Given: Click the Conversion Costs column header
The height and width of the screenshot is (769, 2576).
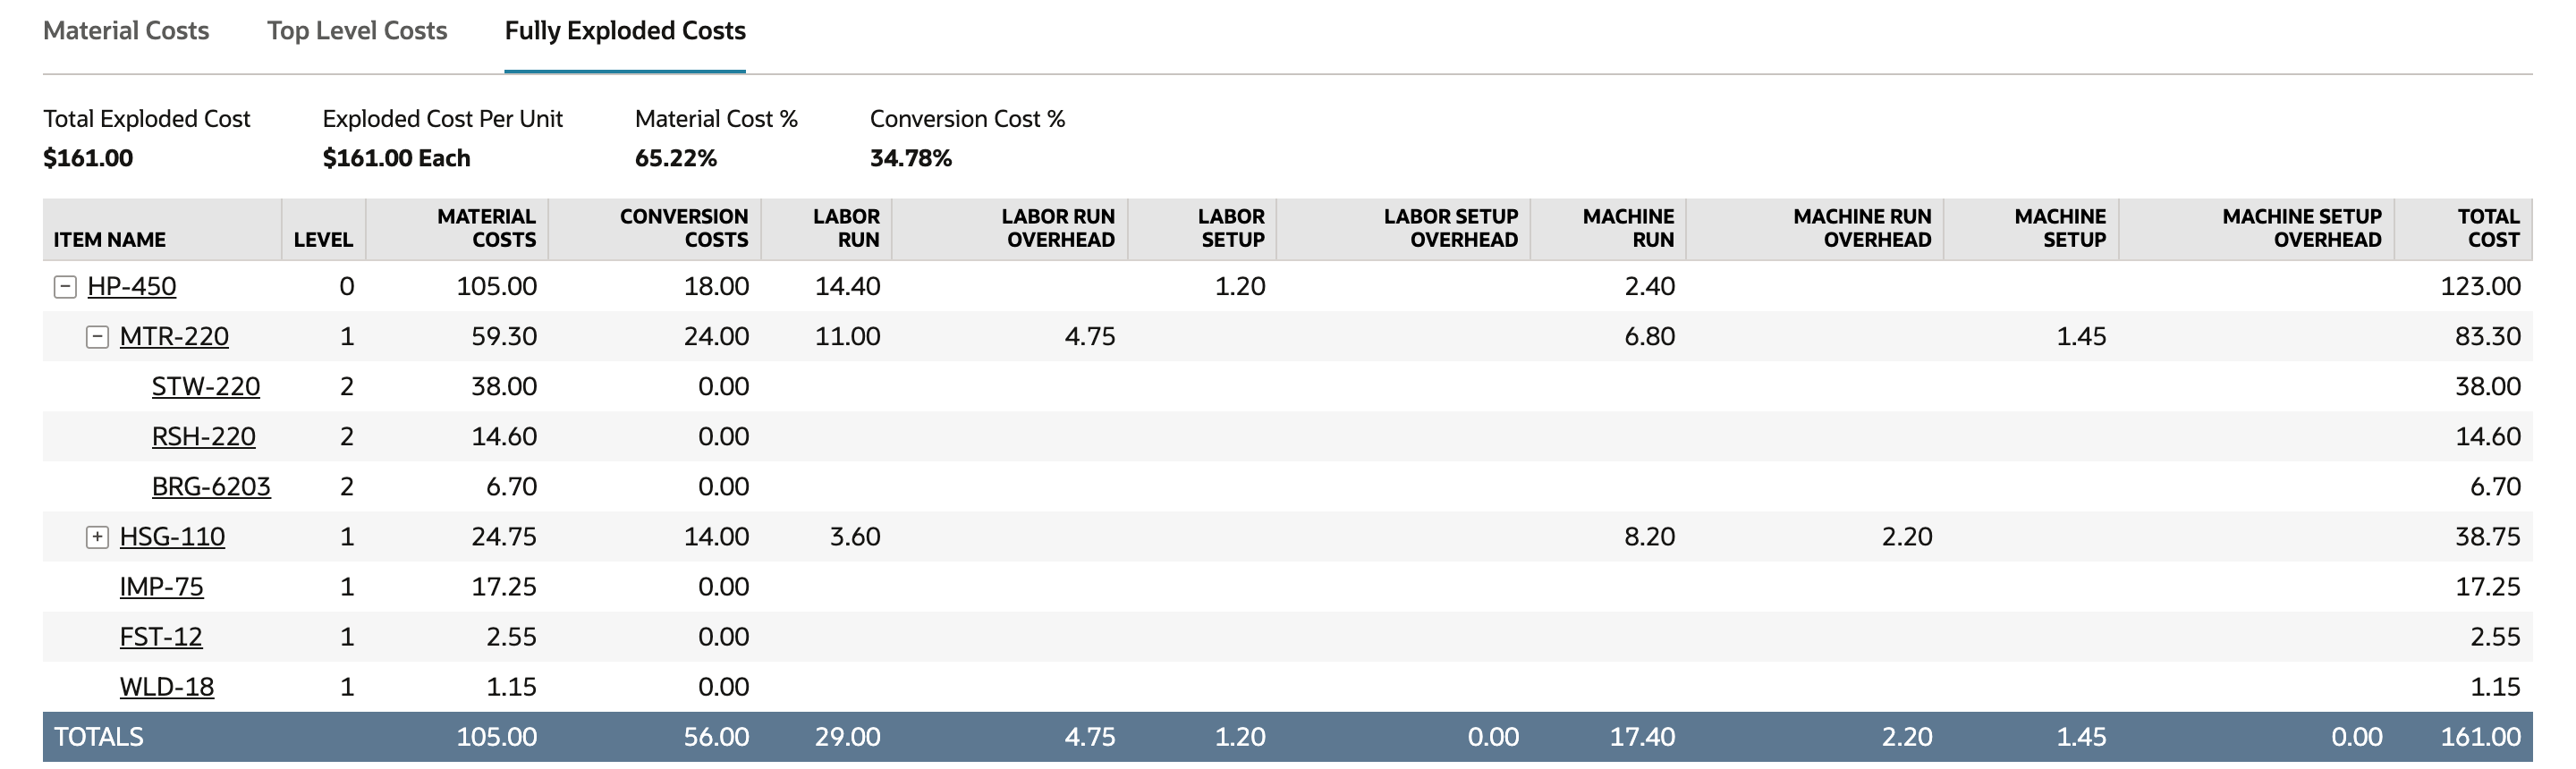Looking at the screenshot, I should point(654,229).
